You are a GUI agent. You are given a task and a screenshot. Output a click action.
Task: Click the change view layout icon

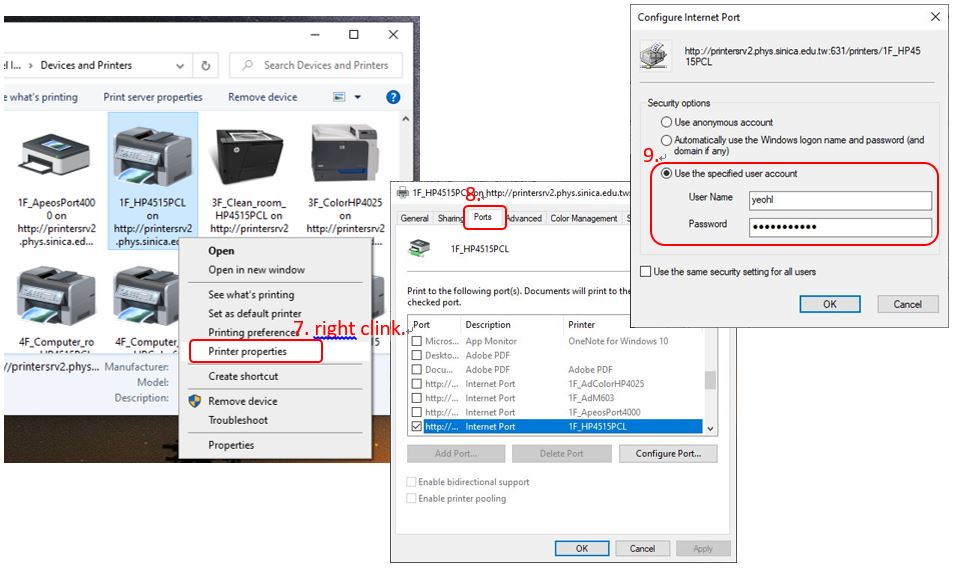[x=338, y=97]
